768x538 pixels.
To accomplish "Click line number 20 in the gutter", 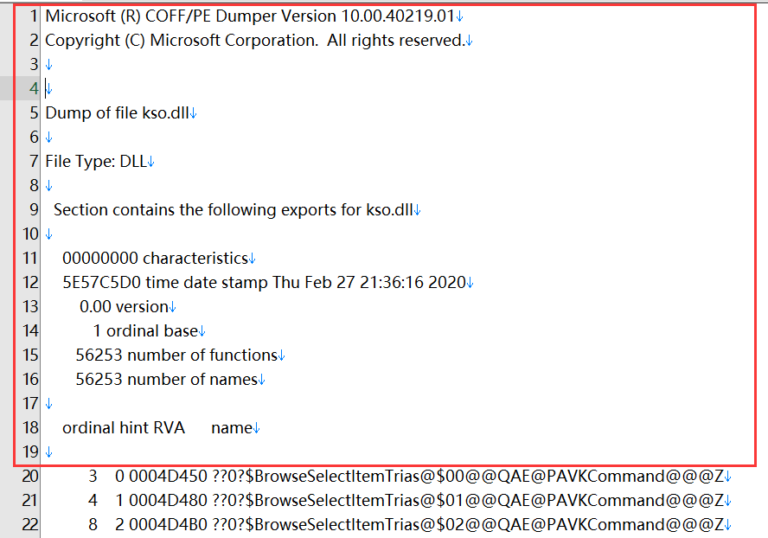I will (x=30, y=476).
